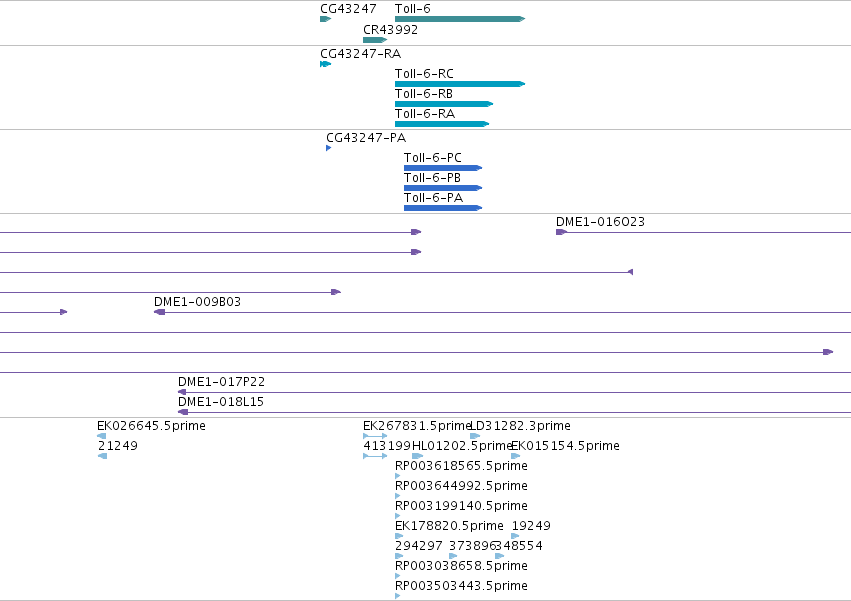The image size is (851, 601).
Task: Click the 348554 EST marker
Action: (x=500, y=556)
